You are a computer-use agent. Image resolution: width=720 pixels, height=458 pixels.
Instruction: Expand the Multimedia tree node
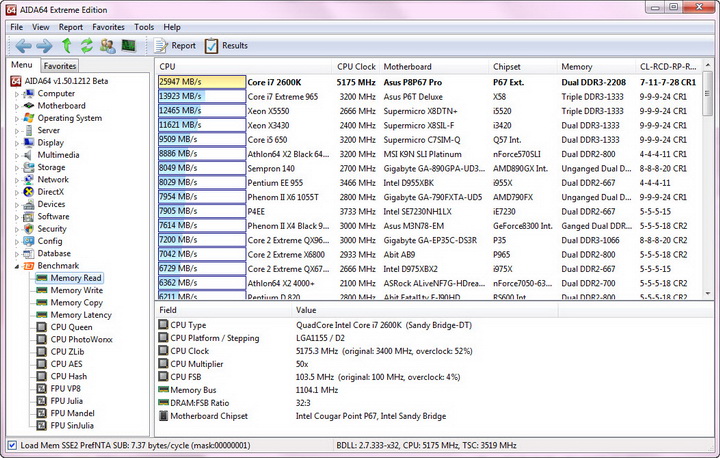pos(17,155)
